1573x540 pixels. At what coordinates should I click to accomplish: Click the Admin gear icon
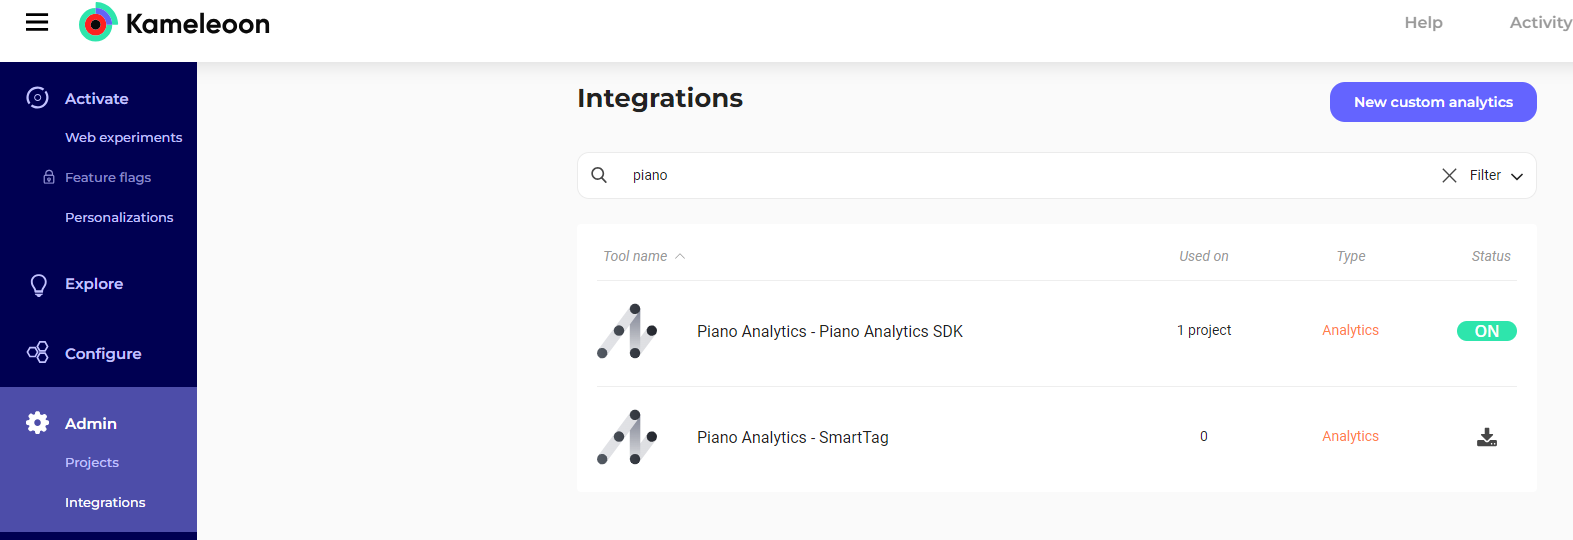[38, 423]
